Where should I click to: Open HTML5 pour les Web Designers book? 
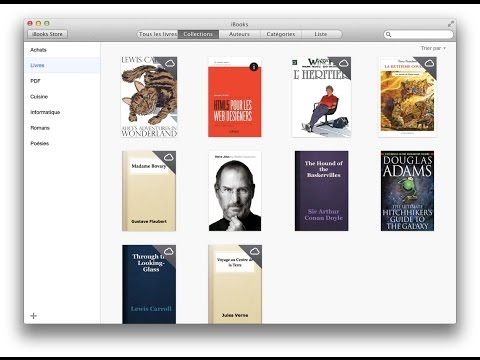[x=235, y=97]
